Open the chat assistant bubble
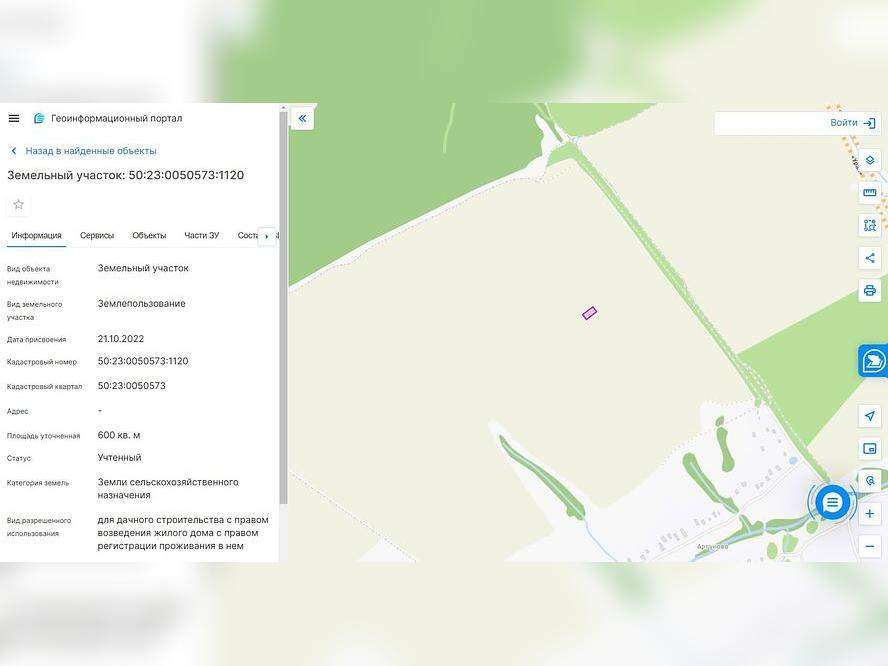The height and width of the screenshot is (666, 888). [x=832, y=502]
